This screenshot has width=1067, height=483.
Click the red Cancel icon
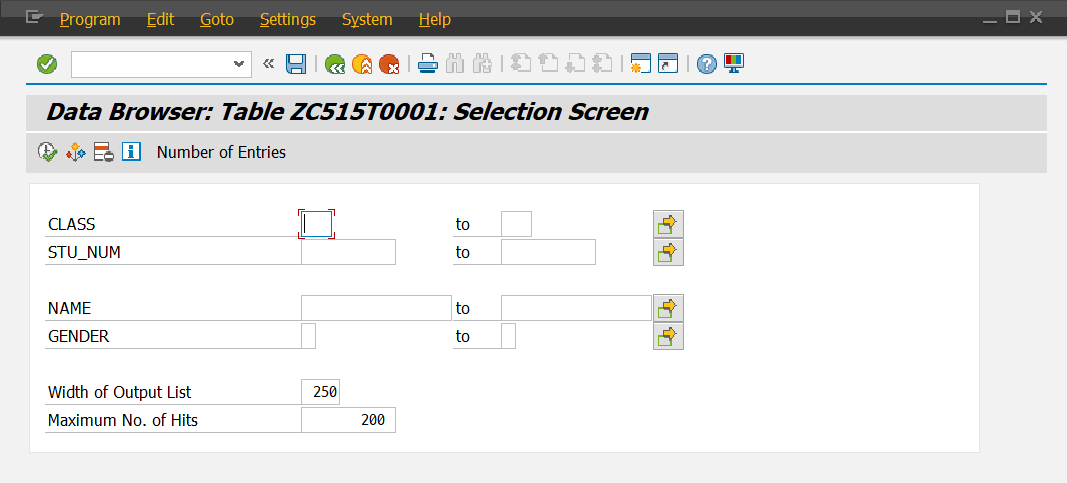click(x=389, y=64)
